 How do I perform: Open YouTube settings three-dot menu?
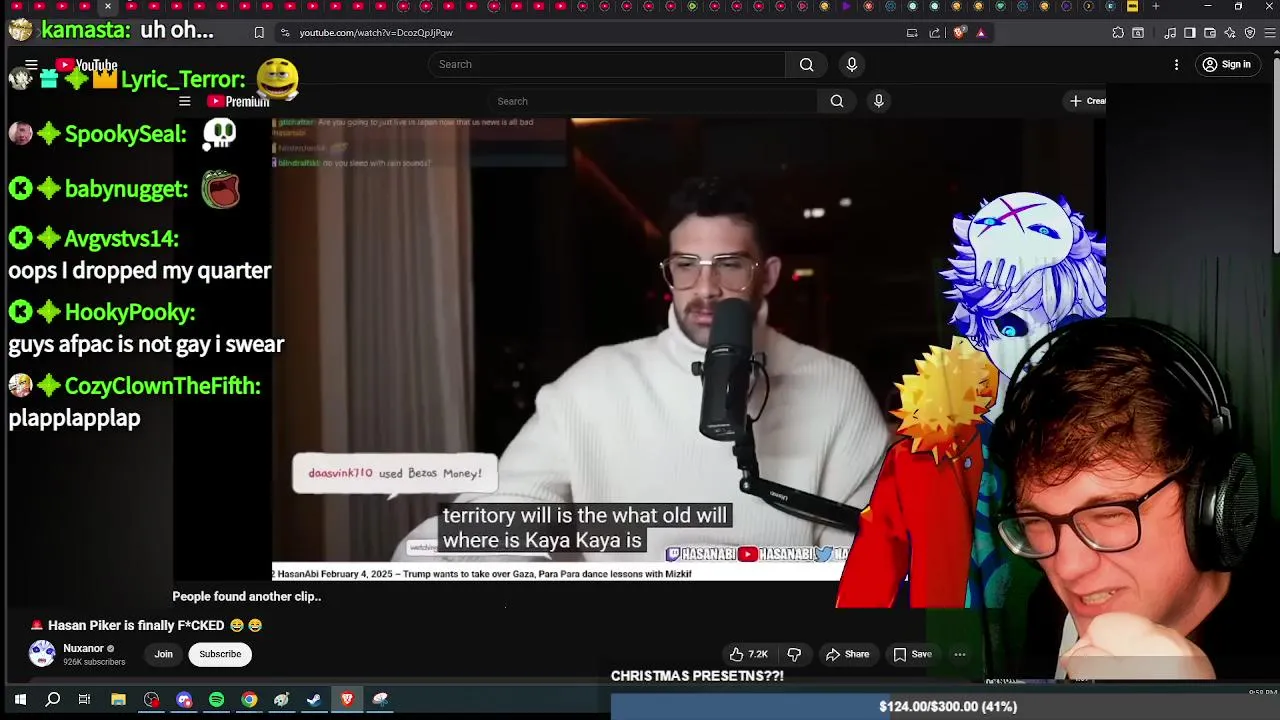1176,65
